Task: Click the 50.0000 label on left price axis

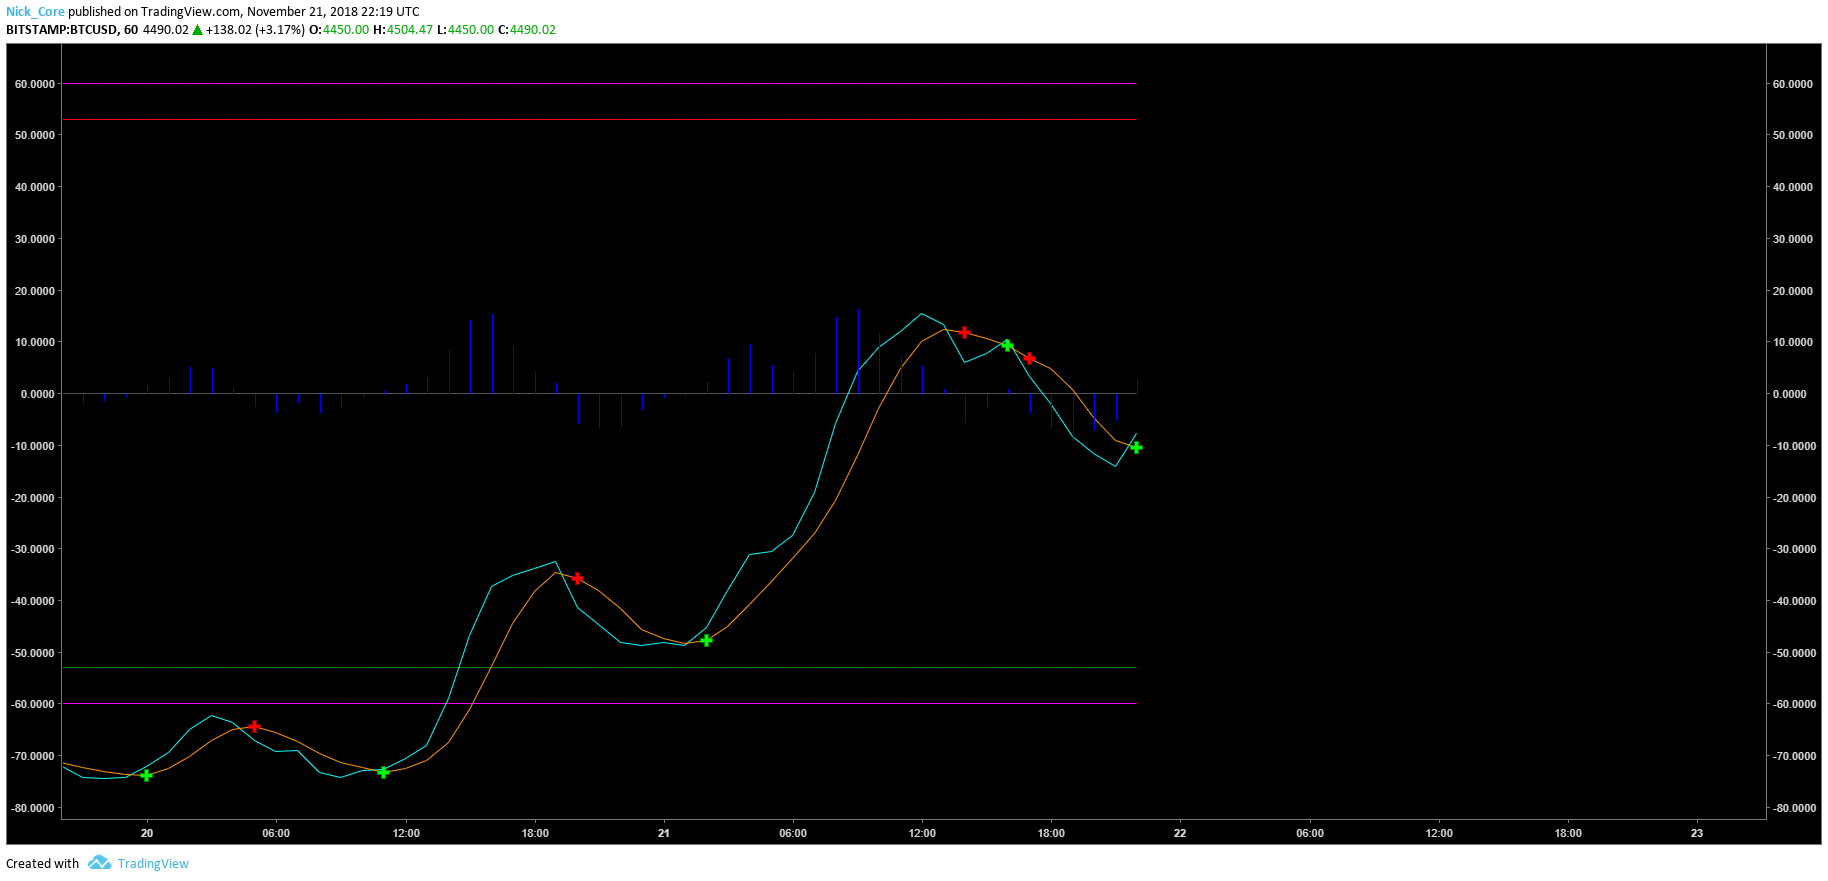Action: tap(35, 135)
